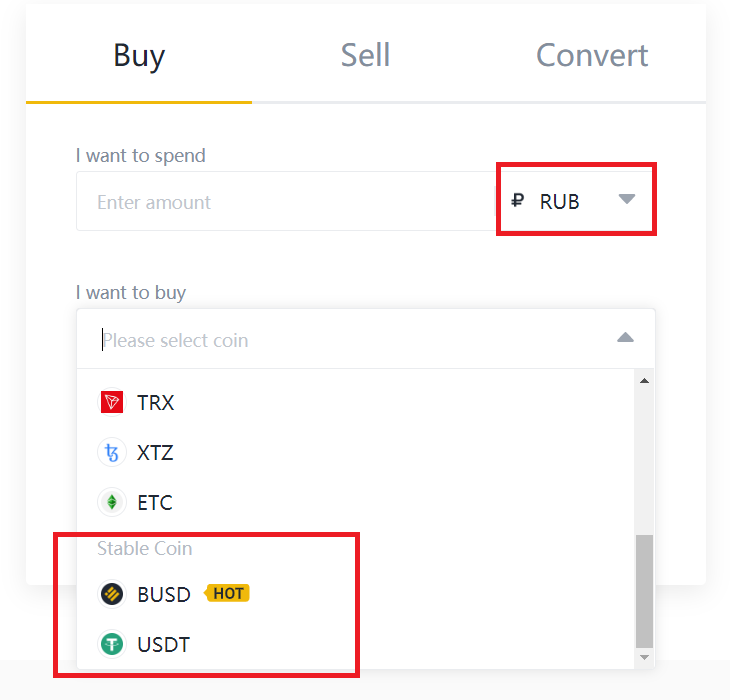Select the Buy tab
Image resolution: width=730 pixels, height=700 pixels.
pyautogui.click(x=139, y=55)
